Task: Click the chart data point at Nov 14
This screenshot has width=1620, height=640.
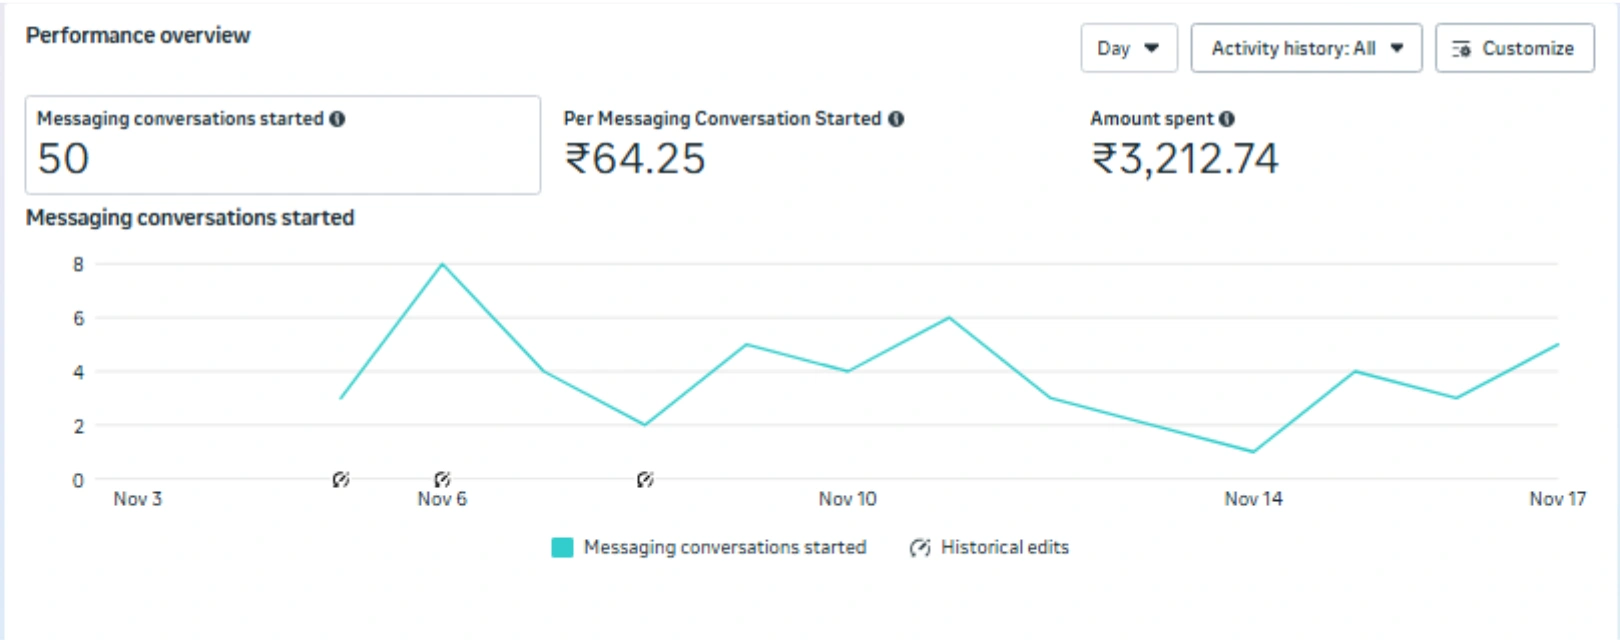Action: pyautogui.click(x=1253, y=452)
